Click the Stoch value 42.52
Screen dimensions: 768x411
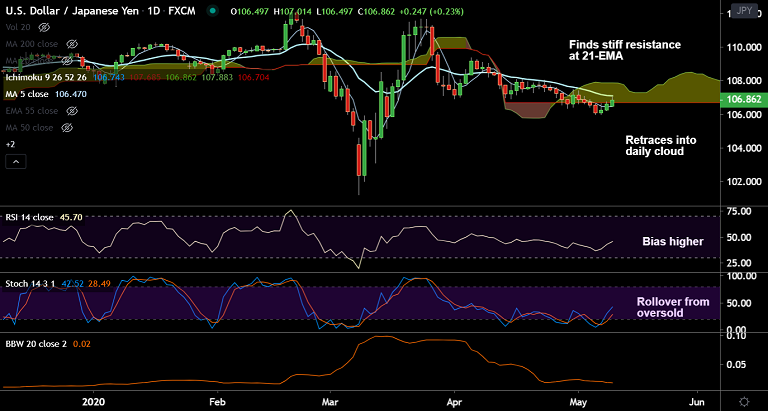(72, 284)
